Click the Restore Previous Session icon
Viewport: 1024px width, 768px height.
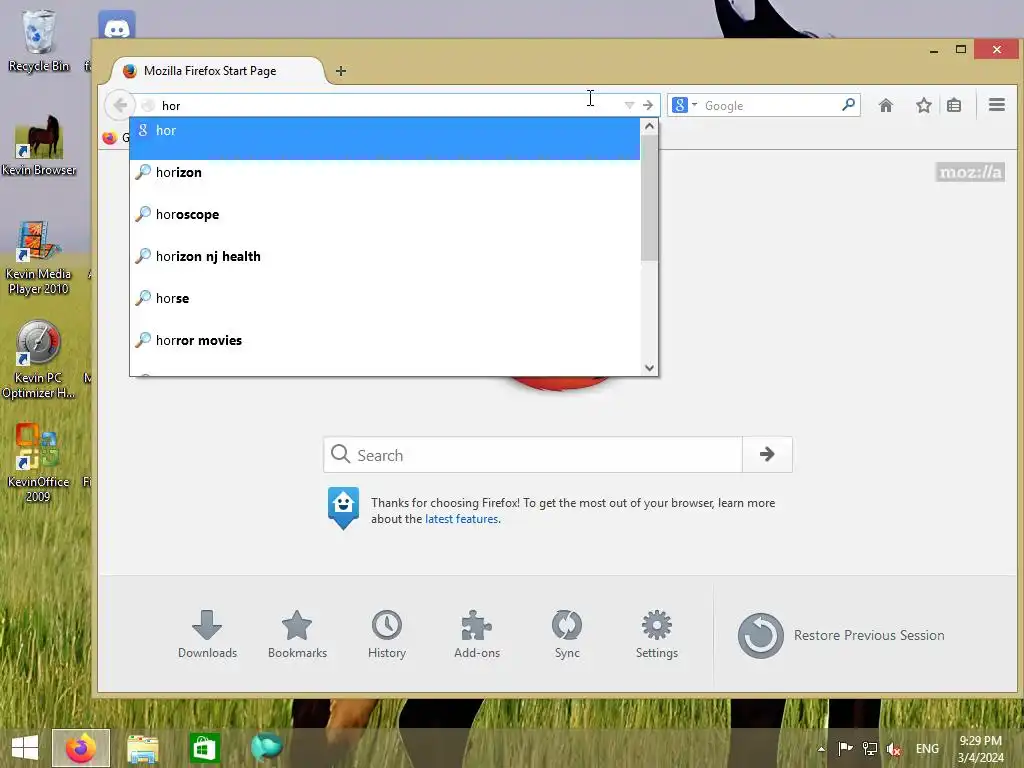click(760, 635)
